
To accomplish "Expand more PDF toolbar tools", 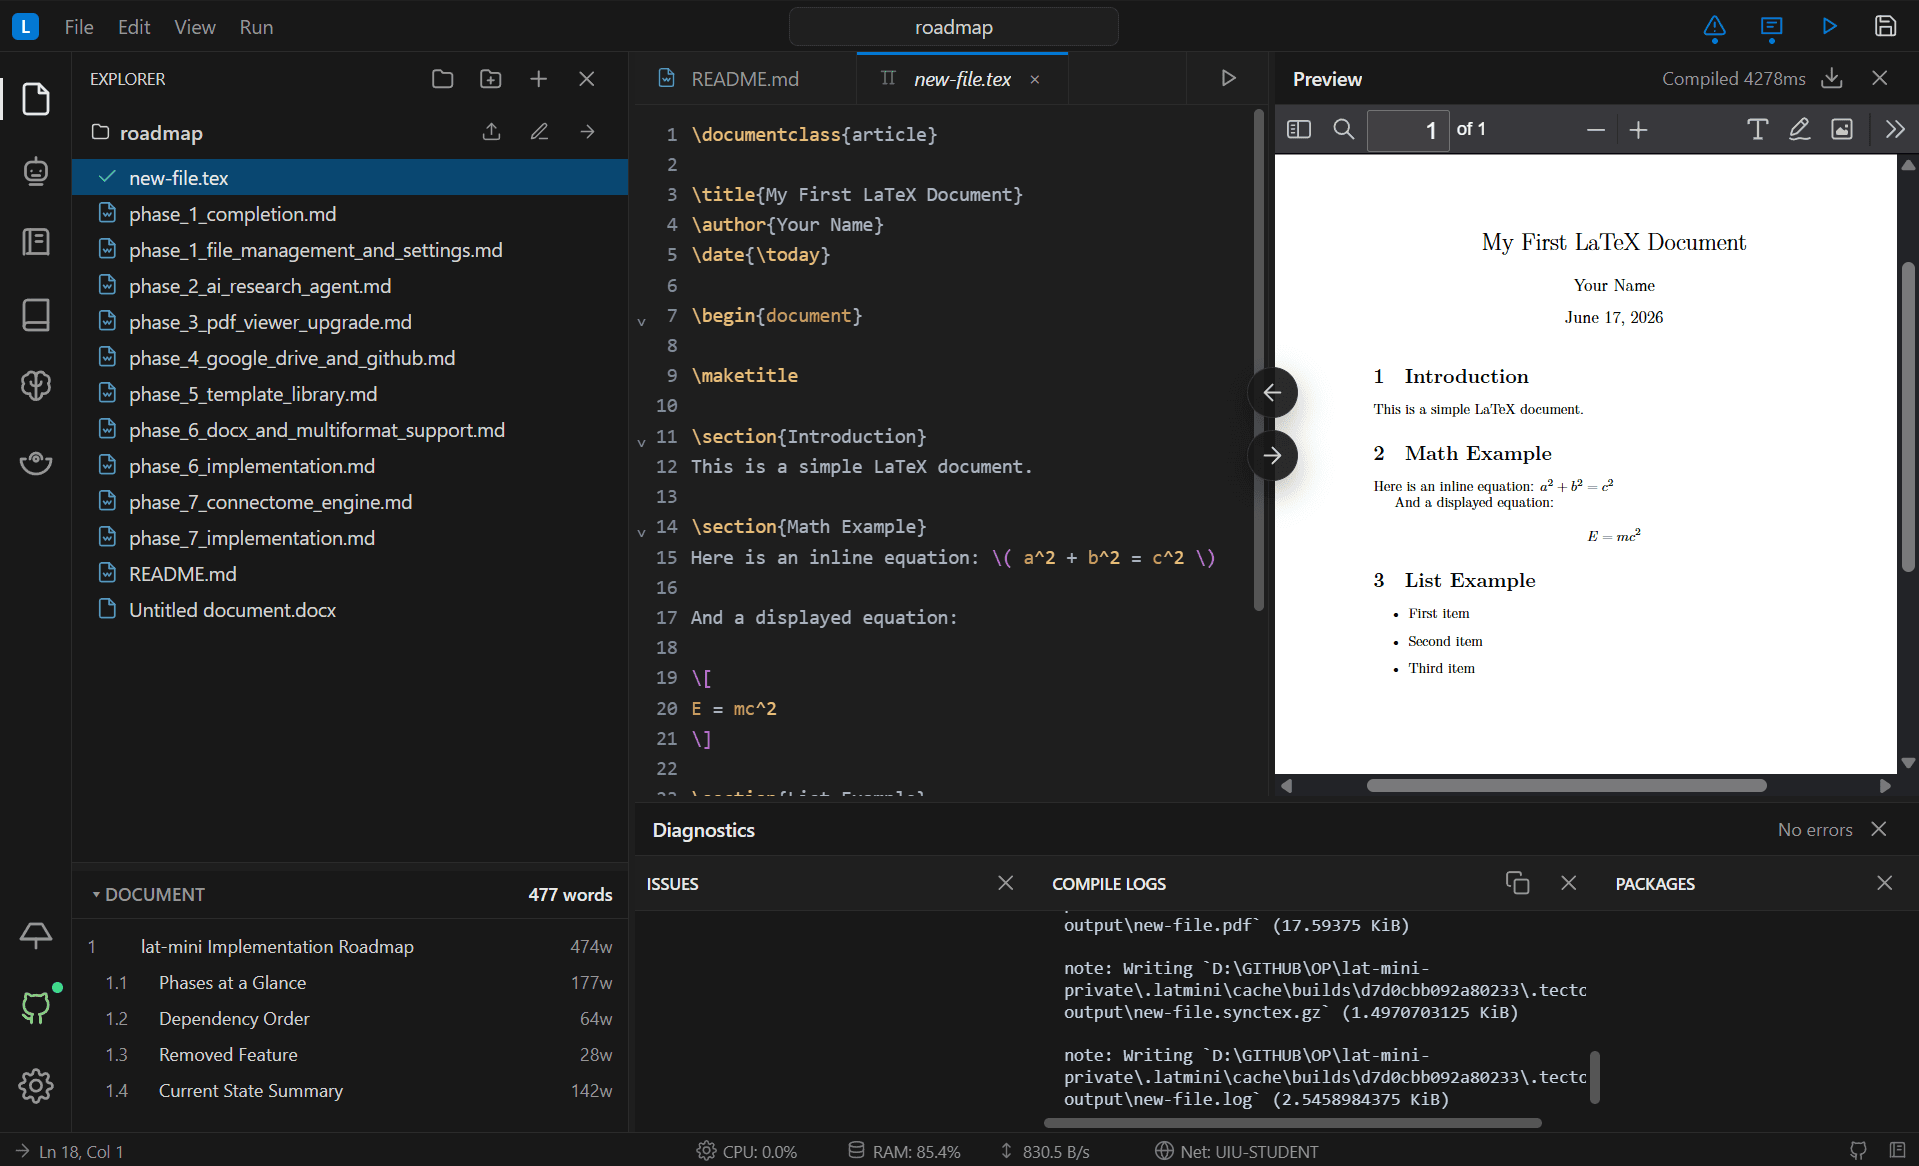I will pos(1895,129).
